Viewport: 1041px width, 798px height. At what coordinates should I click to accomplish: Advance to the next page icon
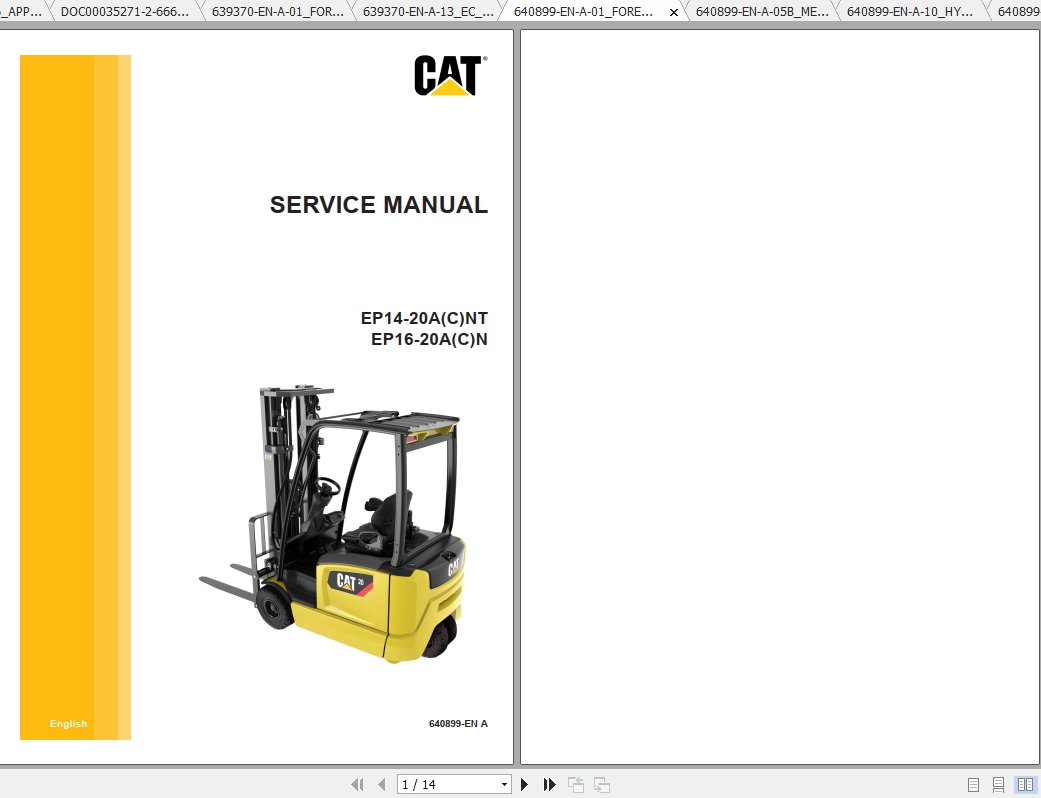point(525,784)
